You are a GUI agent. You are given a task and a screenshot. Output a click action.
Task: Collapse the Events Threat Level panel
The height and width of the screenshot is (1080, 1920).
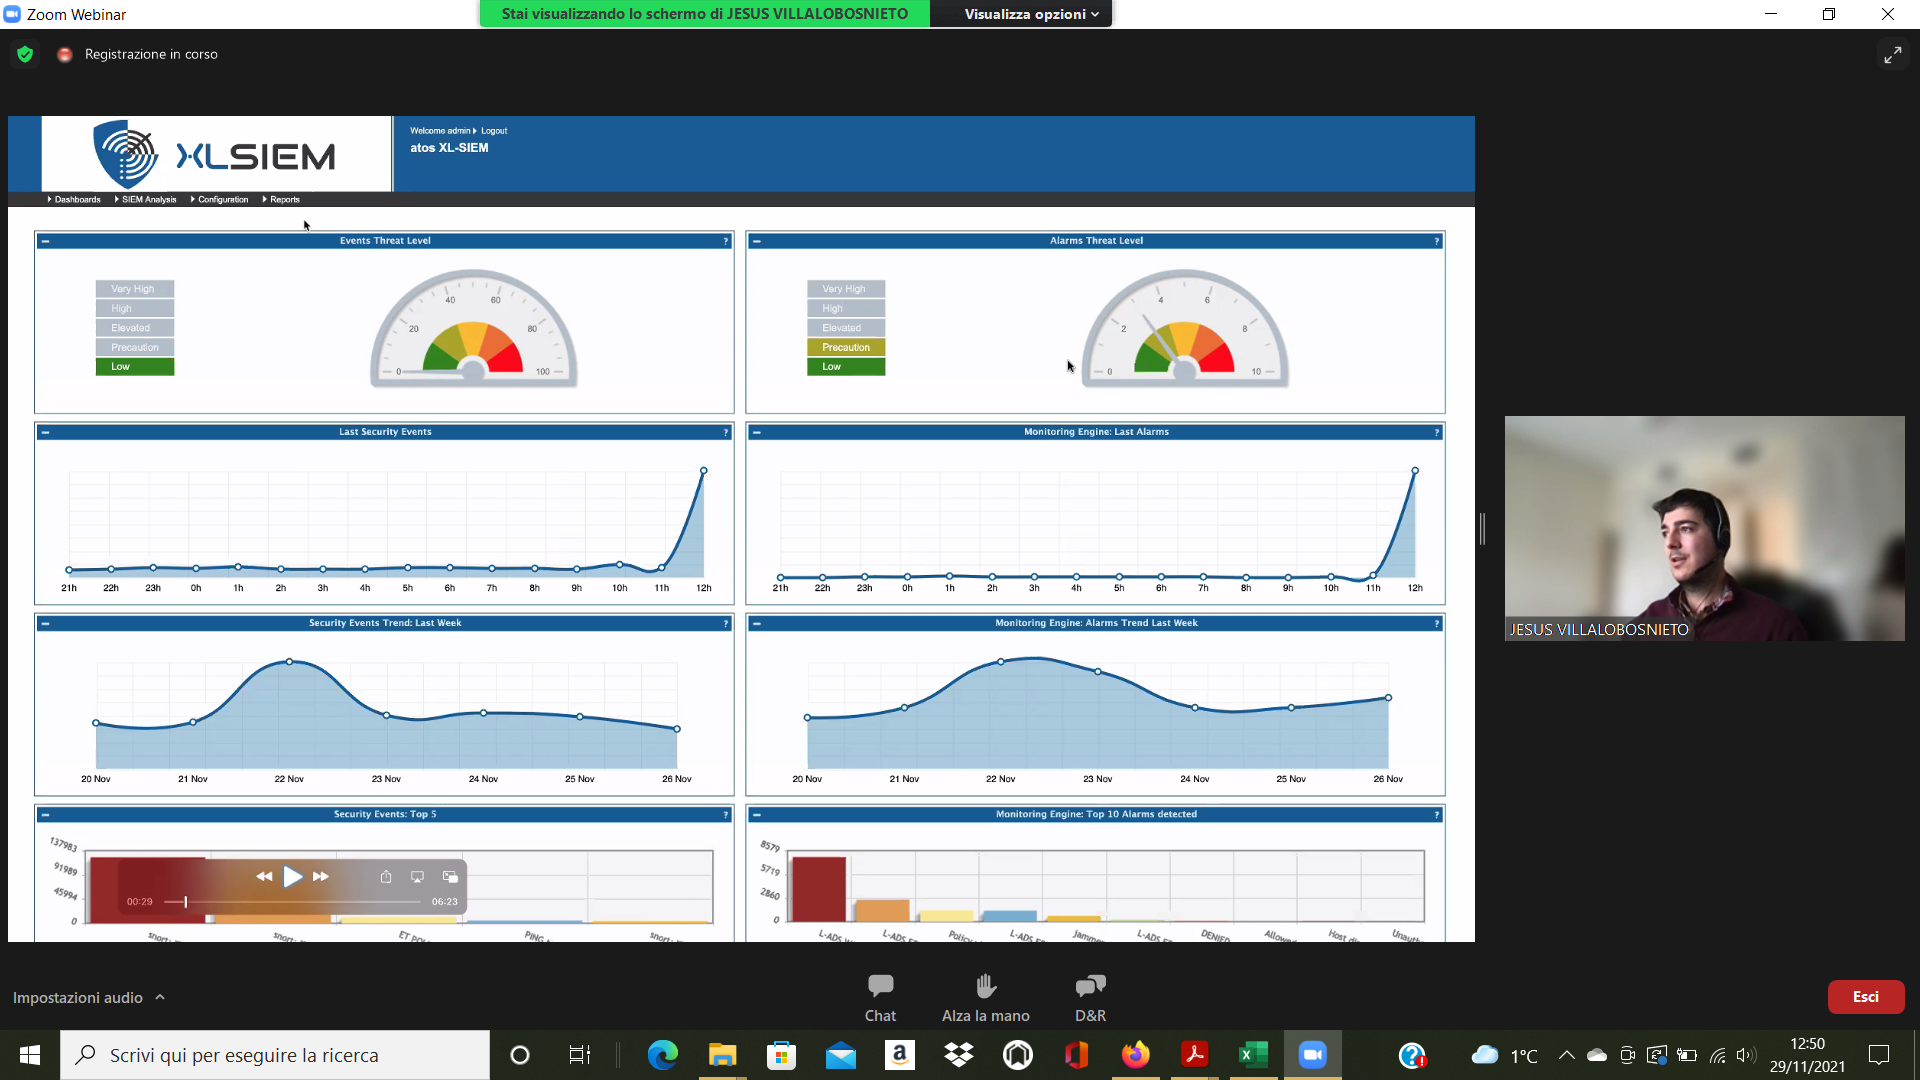point(46,241)
